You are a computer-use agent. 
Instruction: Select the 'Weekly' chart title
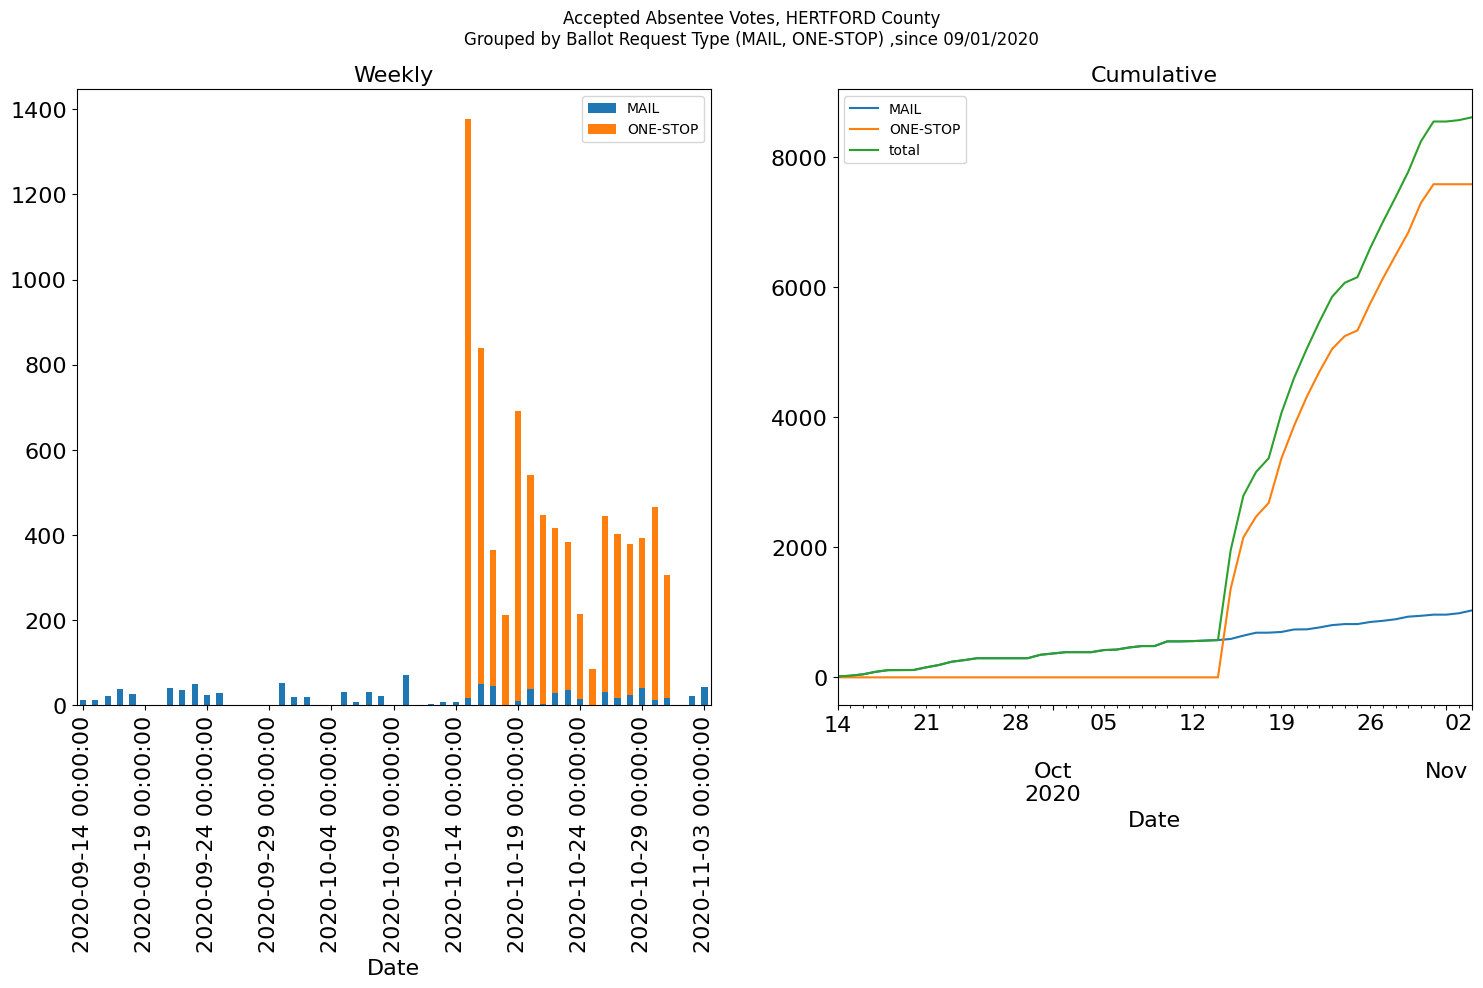click(x=393, y=75)
